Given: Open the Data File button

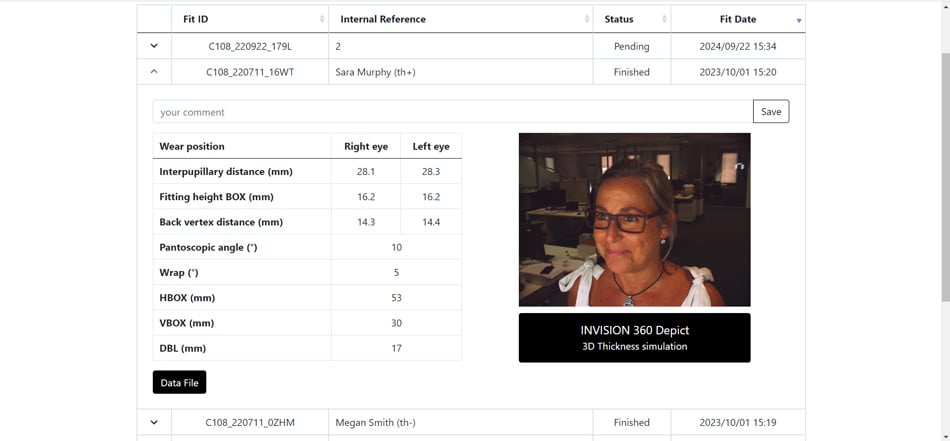Looking at the screenshot, I should (179, 383).
